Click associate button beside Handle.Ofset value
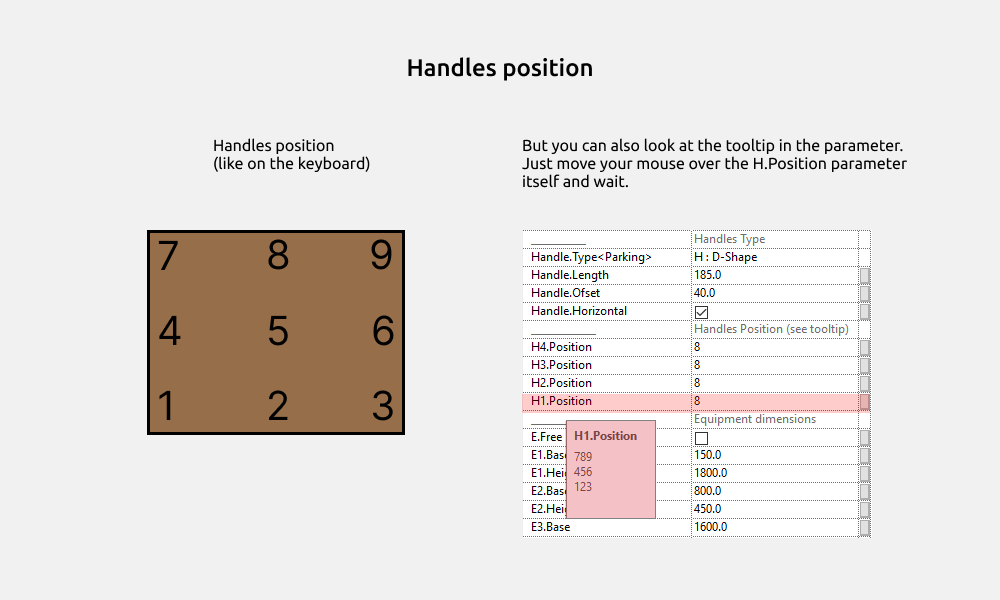Image resolution: width=1000 pixels, height=600 pixels. tap(865, 293)
